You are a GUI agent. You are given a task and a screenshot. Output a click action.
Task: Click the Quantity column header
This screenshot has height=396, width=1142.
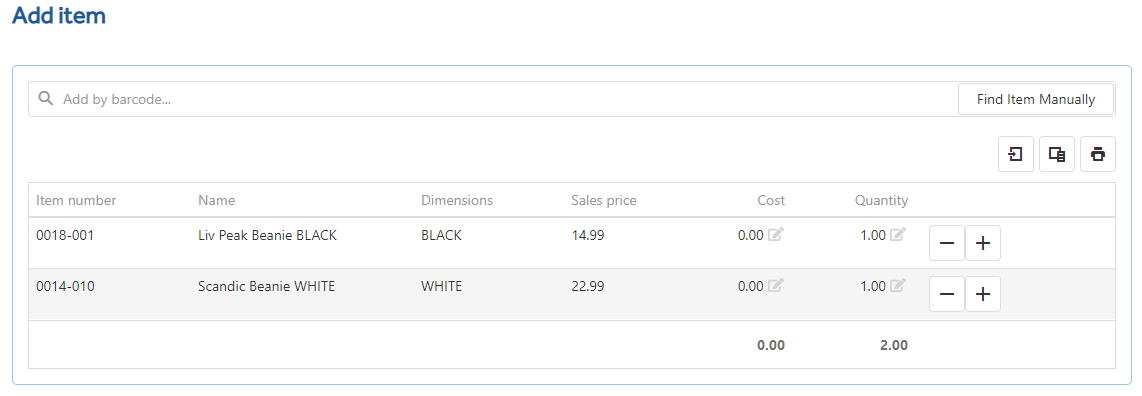pos(881,200)
